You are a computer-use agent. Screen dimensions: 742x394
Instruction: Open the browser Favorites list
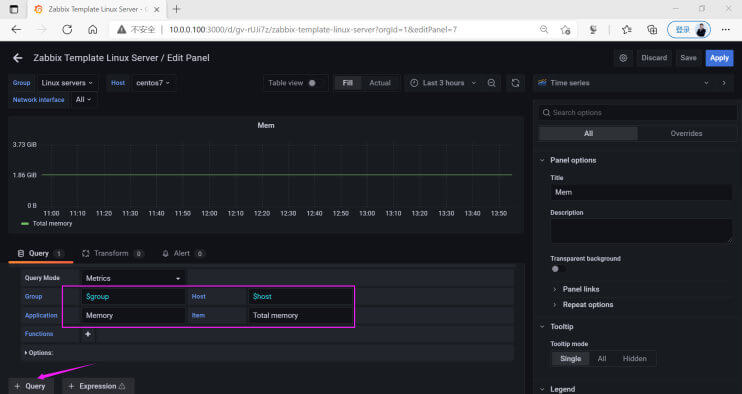[x=627, y=29]
